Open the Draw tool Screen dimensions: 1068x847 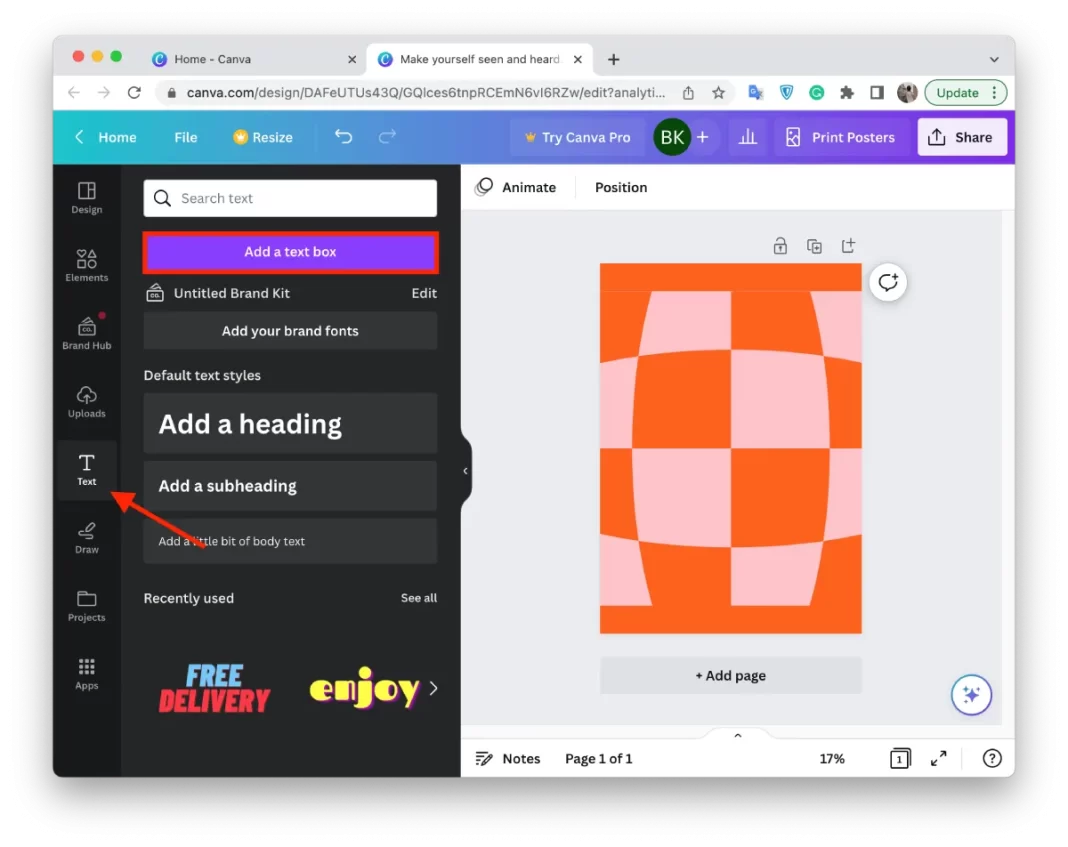[x=87, y=538]
